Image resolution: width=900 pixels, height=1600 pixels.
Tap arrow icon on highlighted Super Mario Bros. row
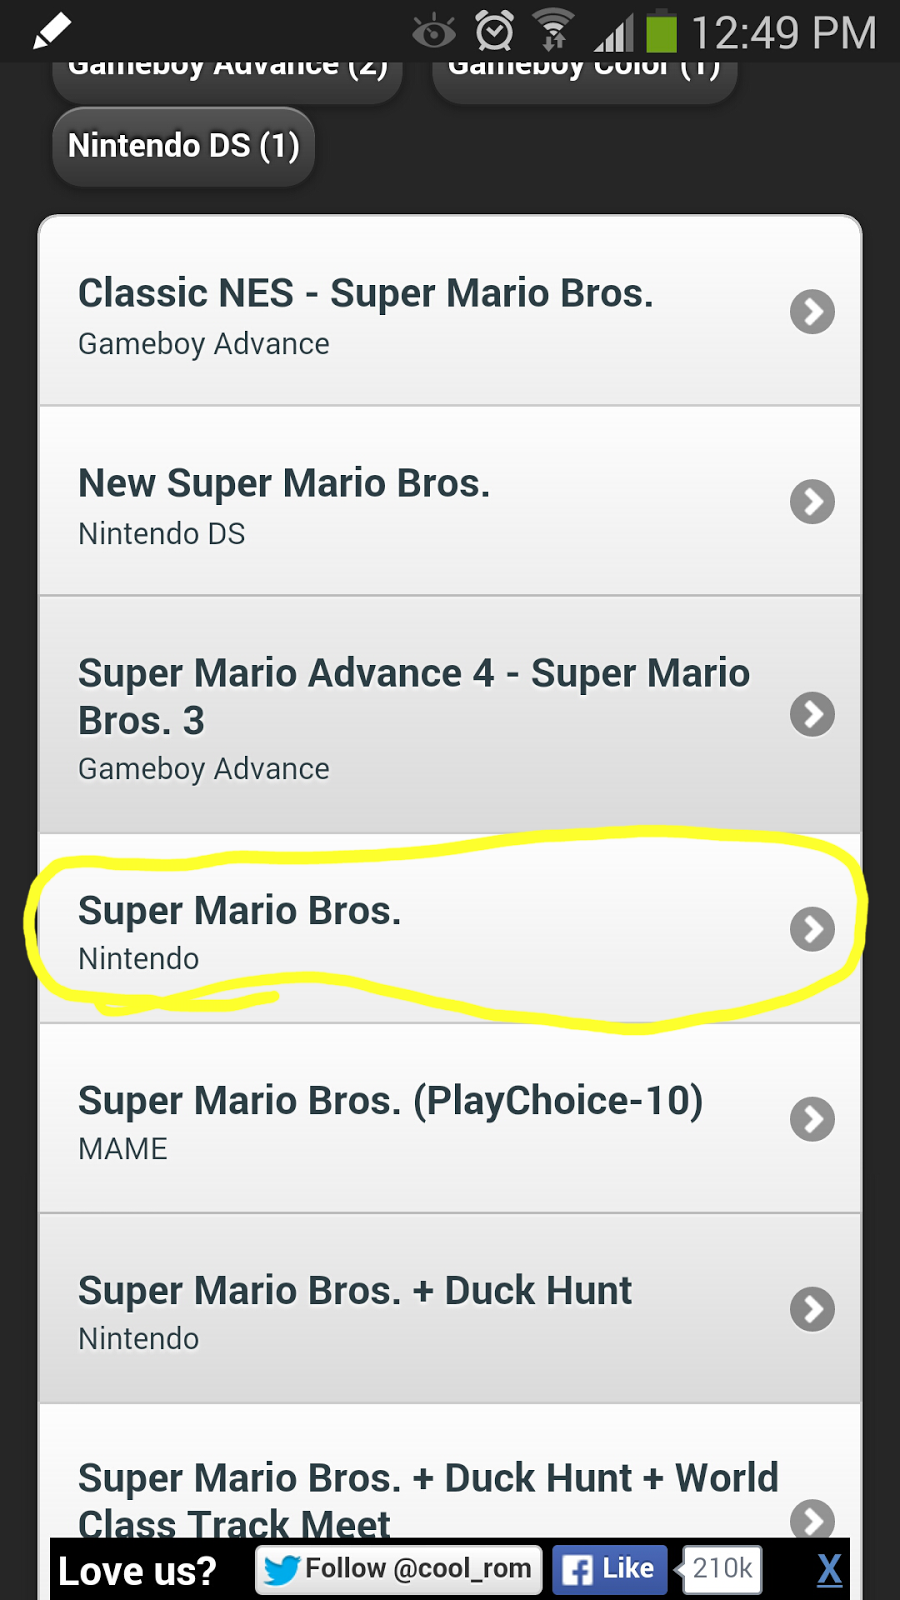point(812,929)
